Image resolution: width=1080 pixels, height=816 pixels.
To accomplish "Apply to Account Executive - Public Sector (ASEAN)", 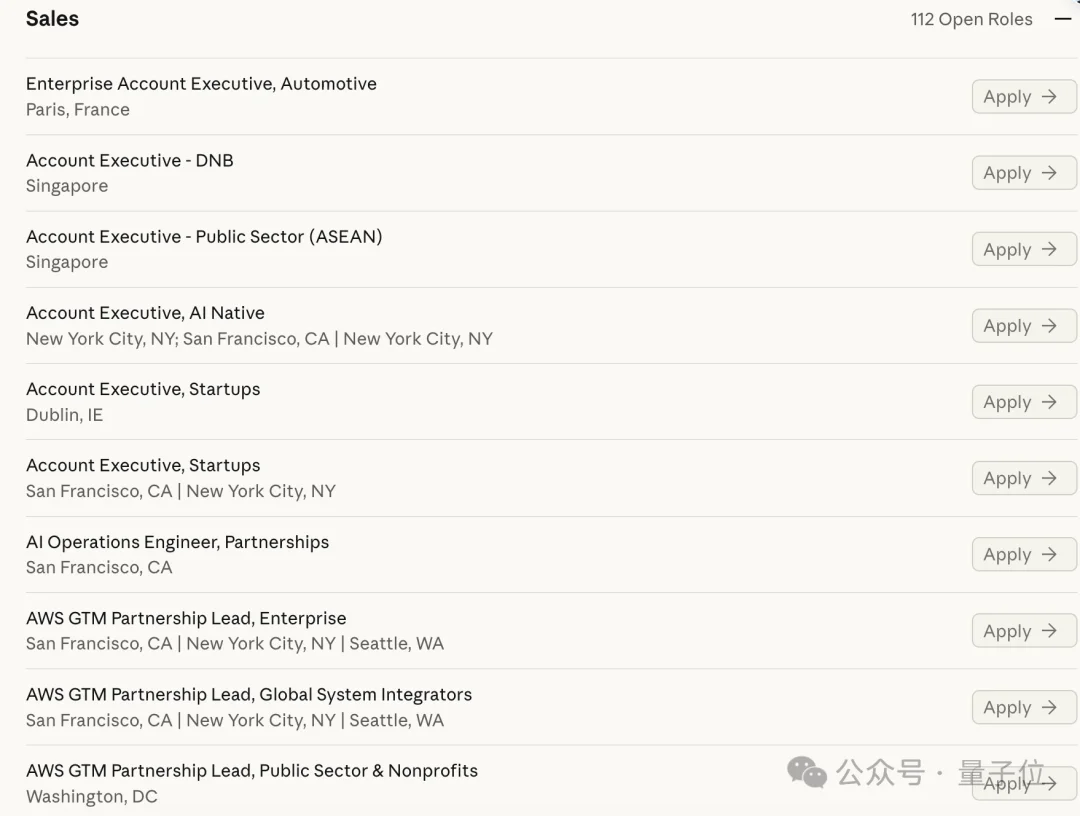I will pos(1024,249).
